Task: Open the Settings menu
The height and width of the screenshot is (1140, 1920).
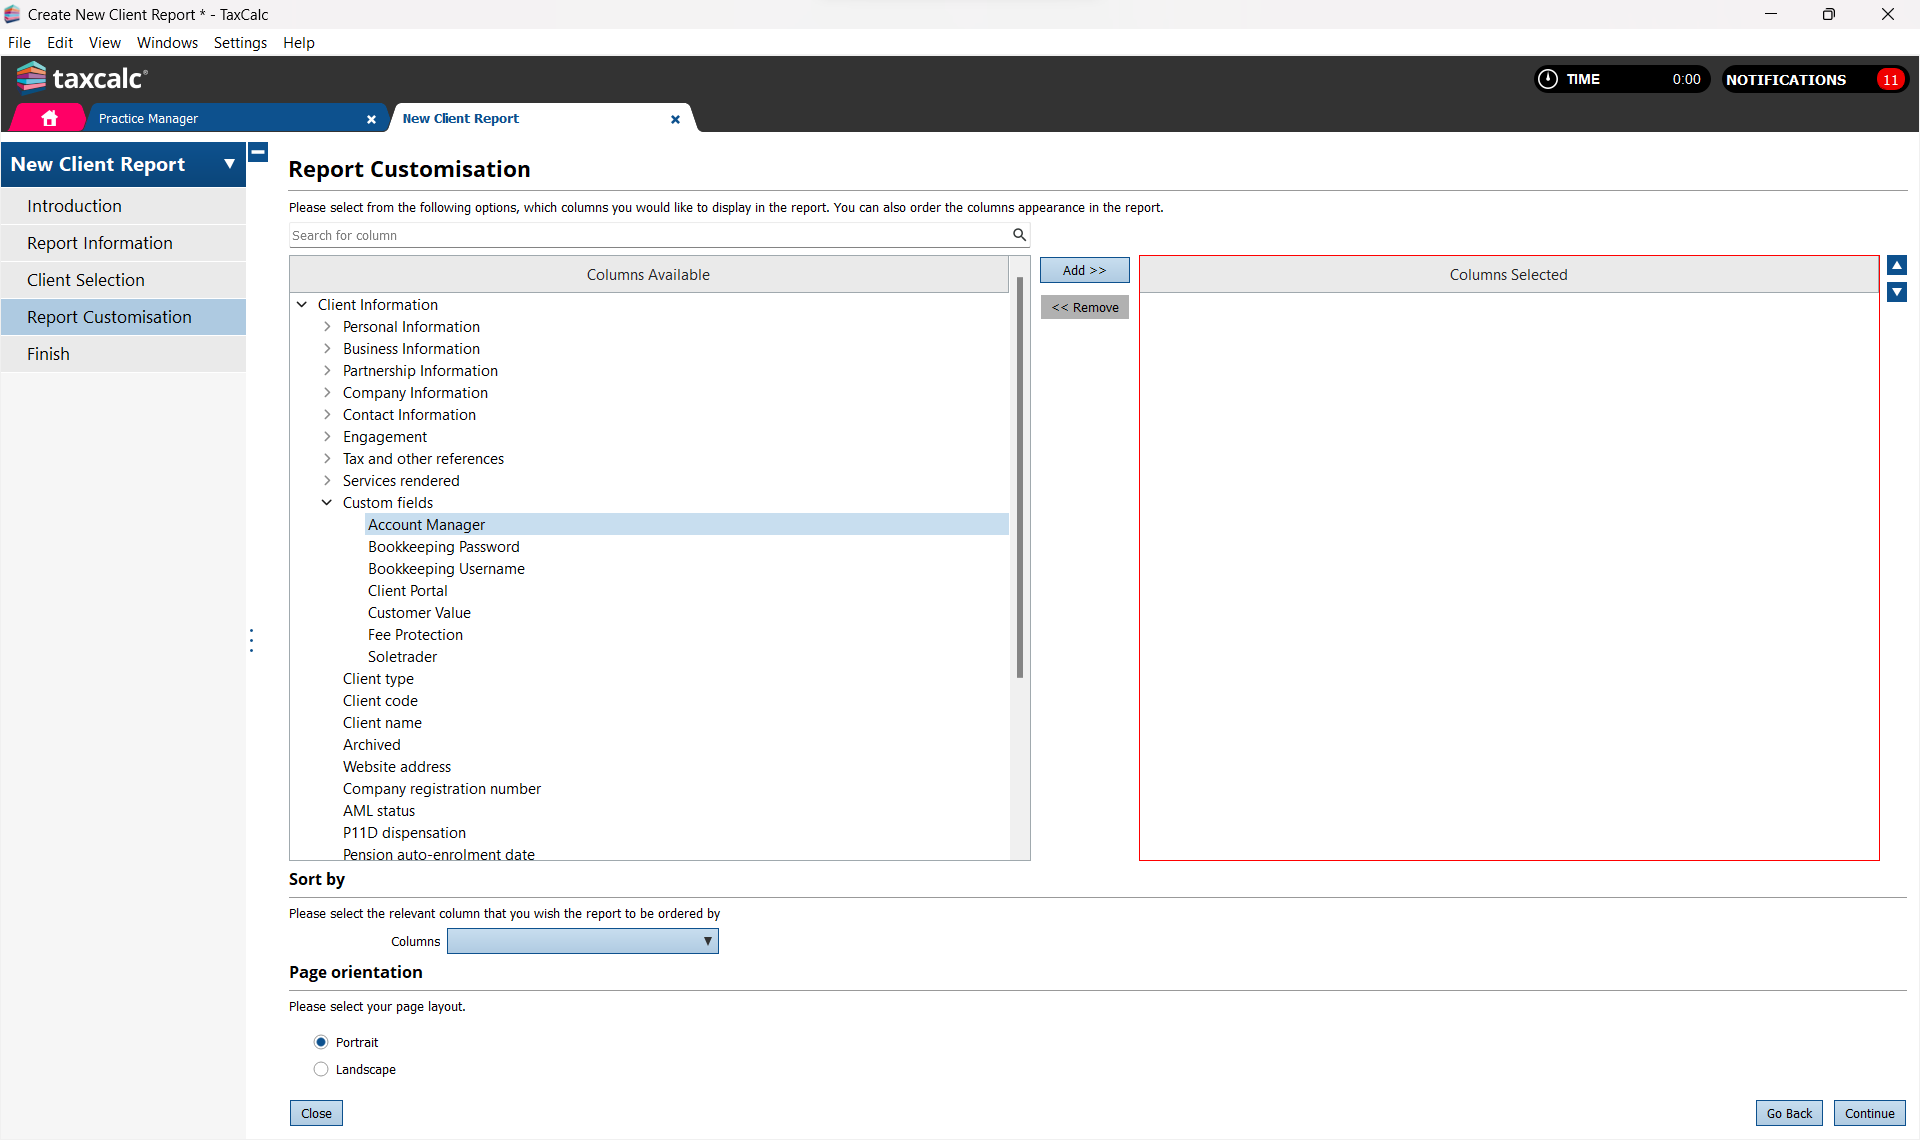Action: click(240, 42)
